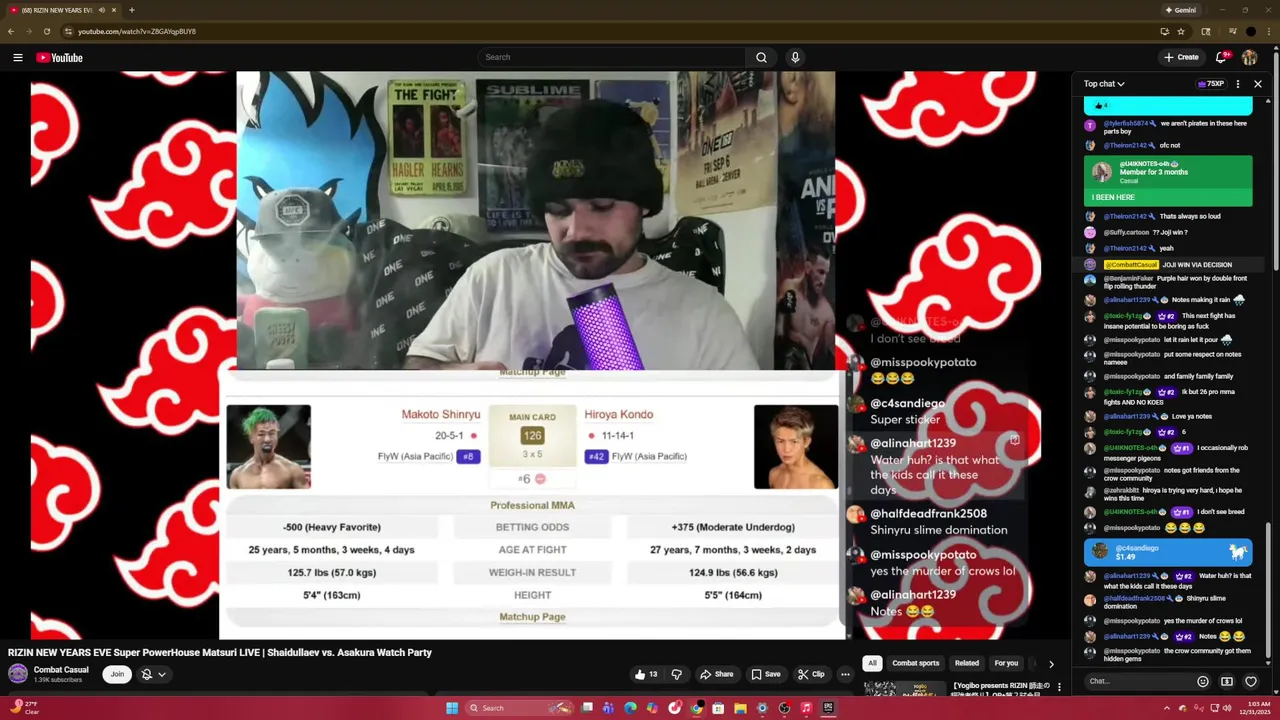1280x720 pixels.
Task: Open the Super Chat purchase icon
Action: [1227, 681]
